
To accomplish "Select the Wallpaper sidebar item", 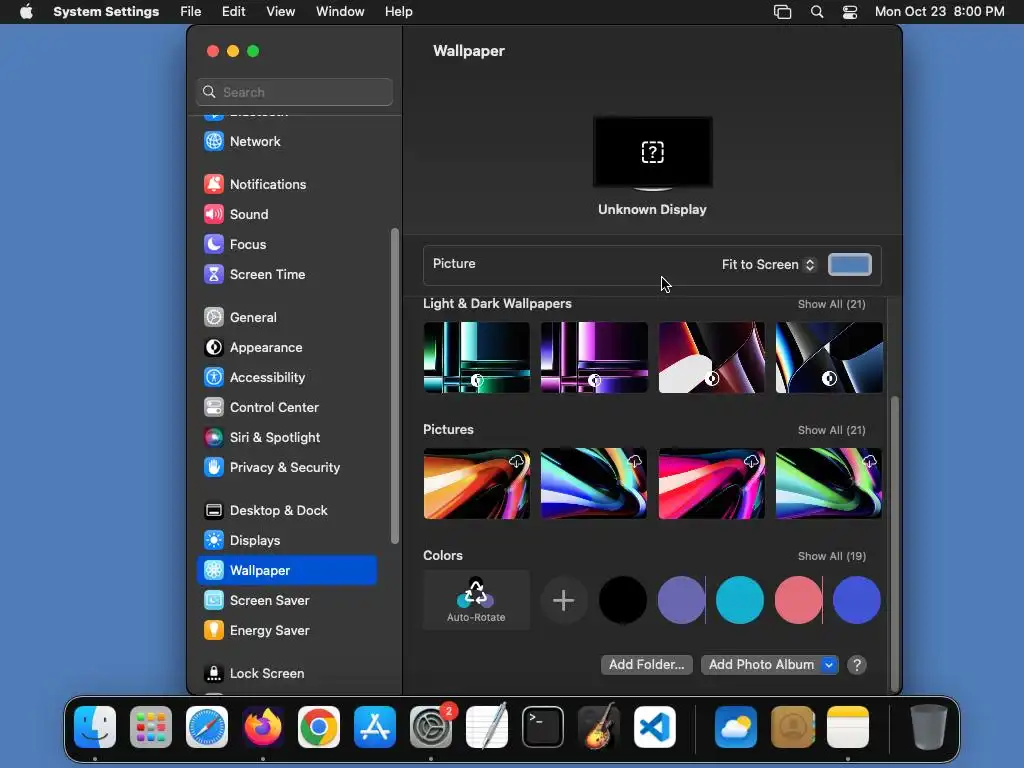I will [287, 570].
